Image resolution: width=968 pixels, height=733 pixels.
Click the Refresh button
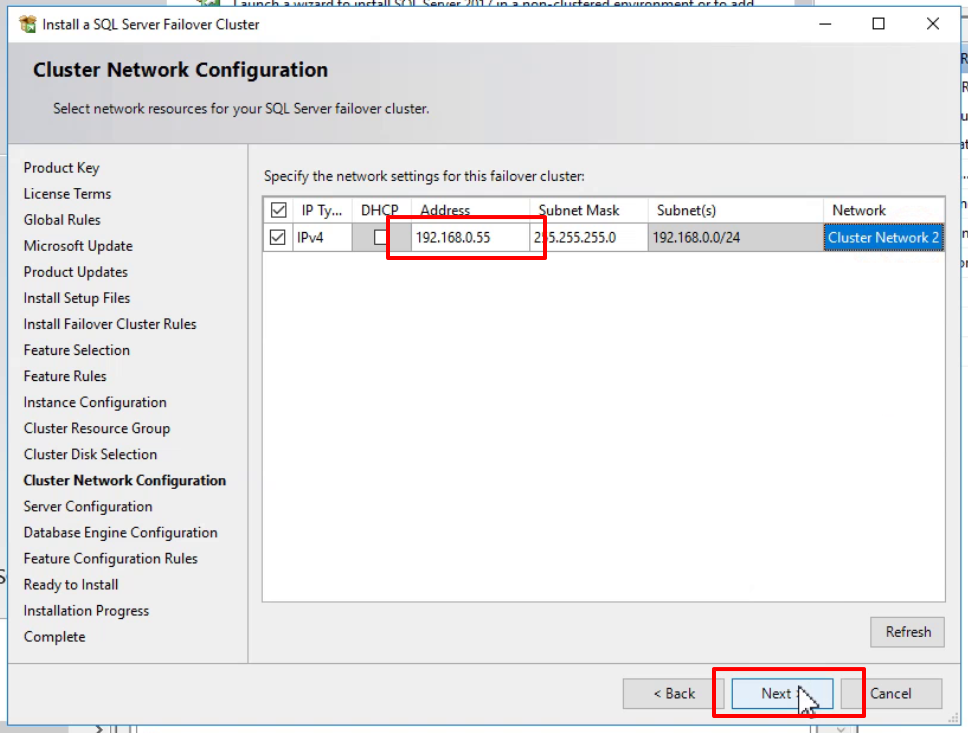[907, 632]
